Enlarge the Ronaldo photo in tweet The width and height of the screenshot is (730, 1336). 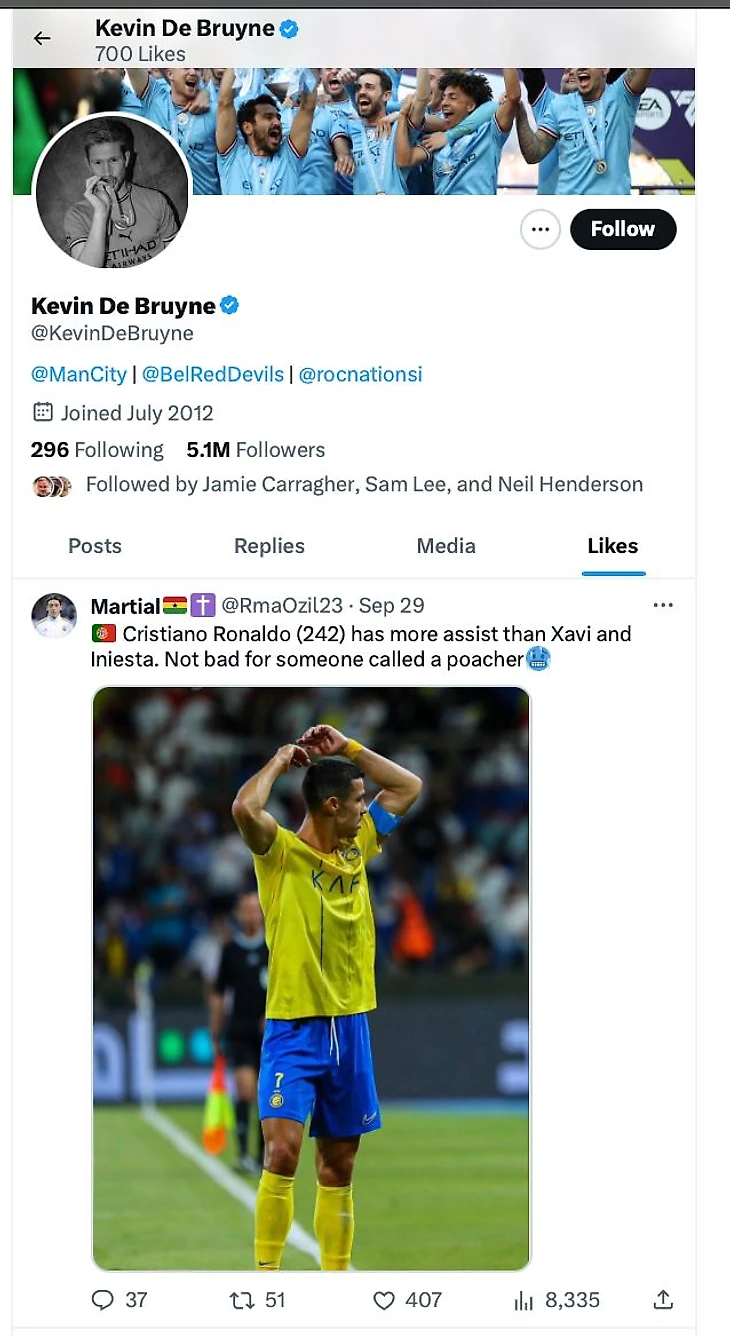(x=311, y=978)
